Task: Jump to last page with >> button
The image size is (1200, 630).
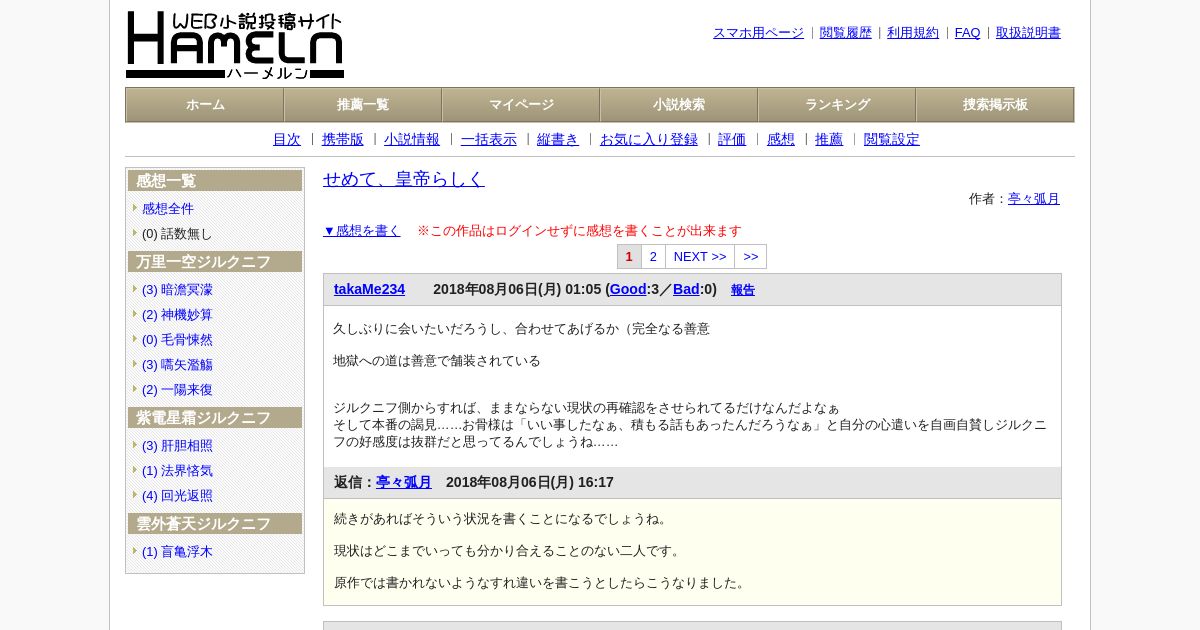Action: pyautogui.click(x=751, y=257)
